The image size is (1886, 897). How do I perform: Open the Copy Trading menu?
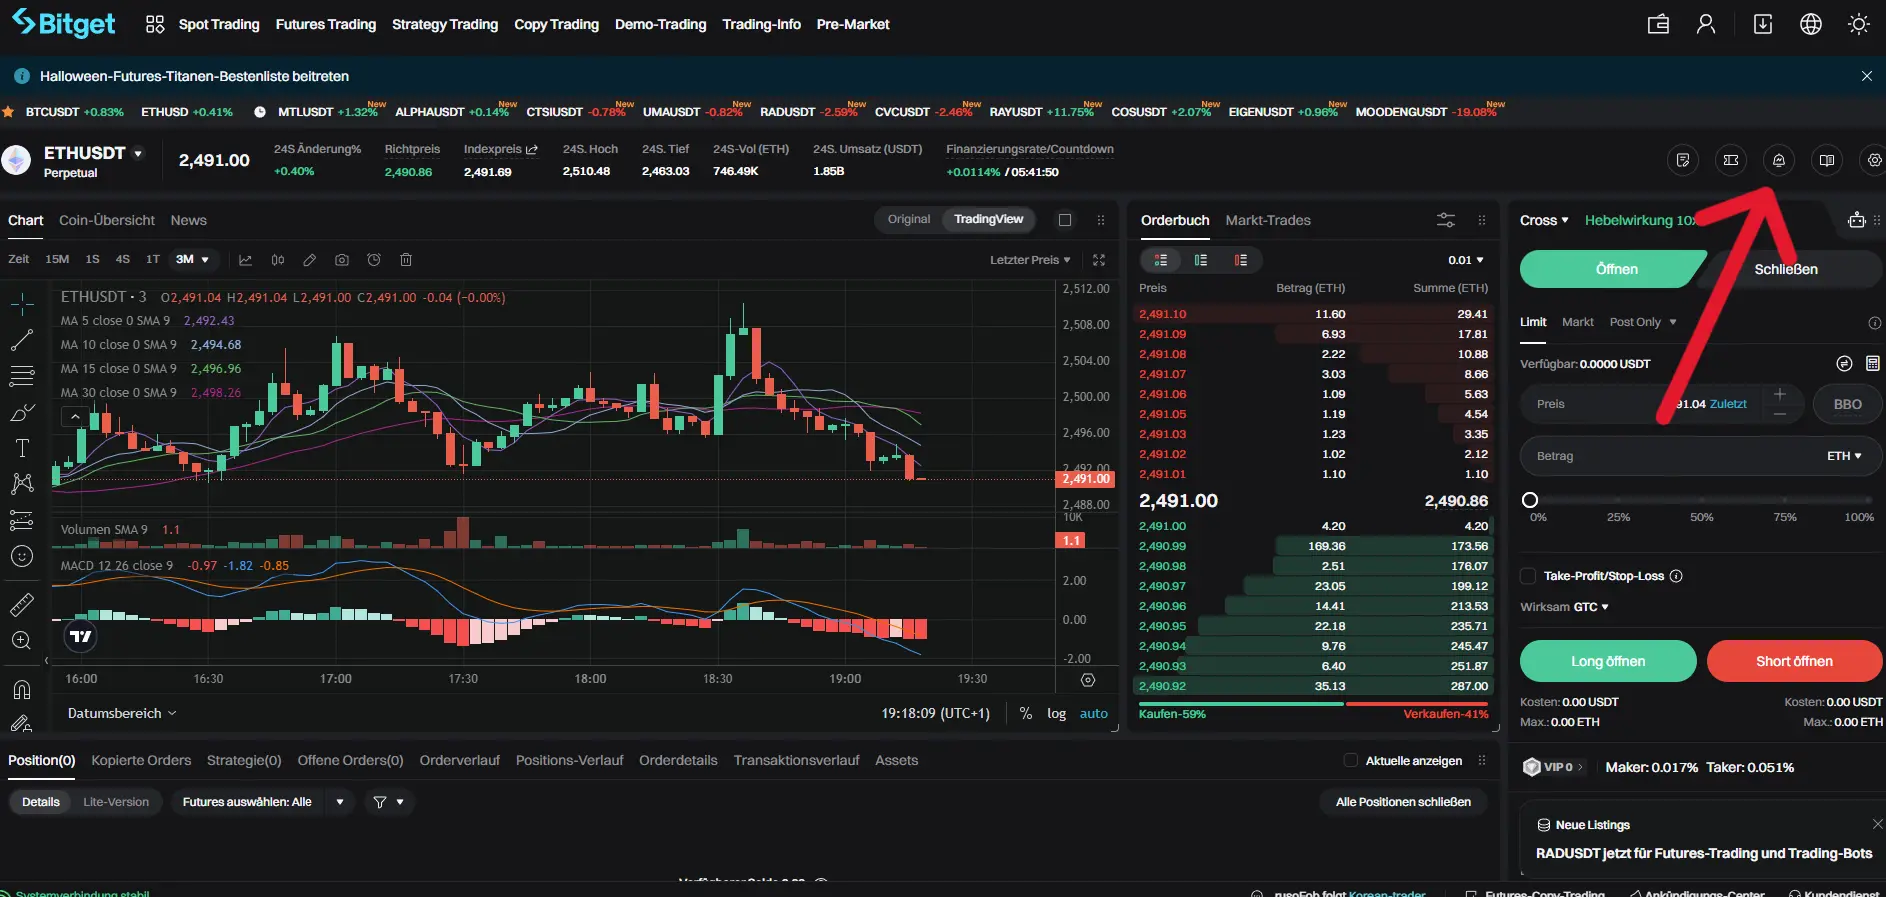[556, 24]
